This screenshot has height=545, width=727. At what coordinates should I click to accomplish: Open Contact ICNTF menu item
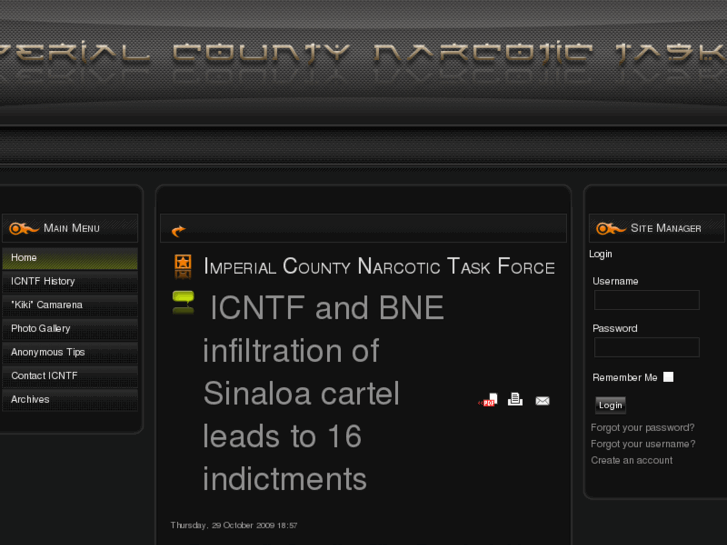(x=70, y=376)
